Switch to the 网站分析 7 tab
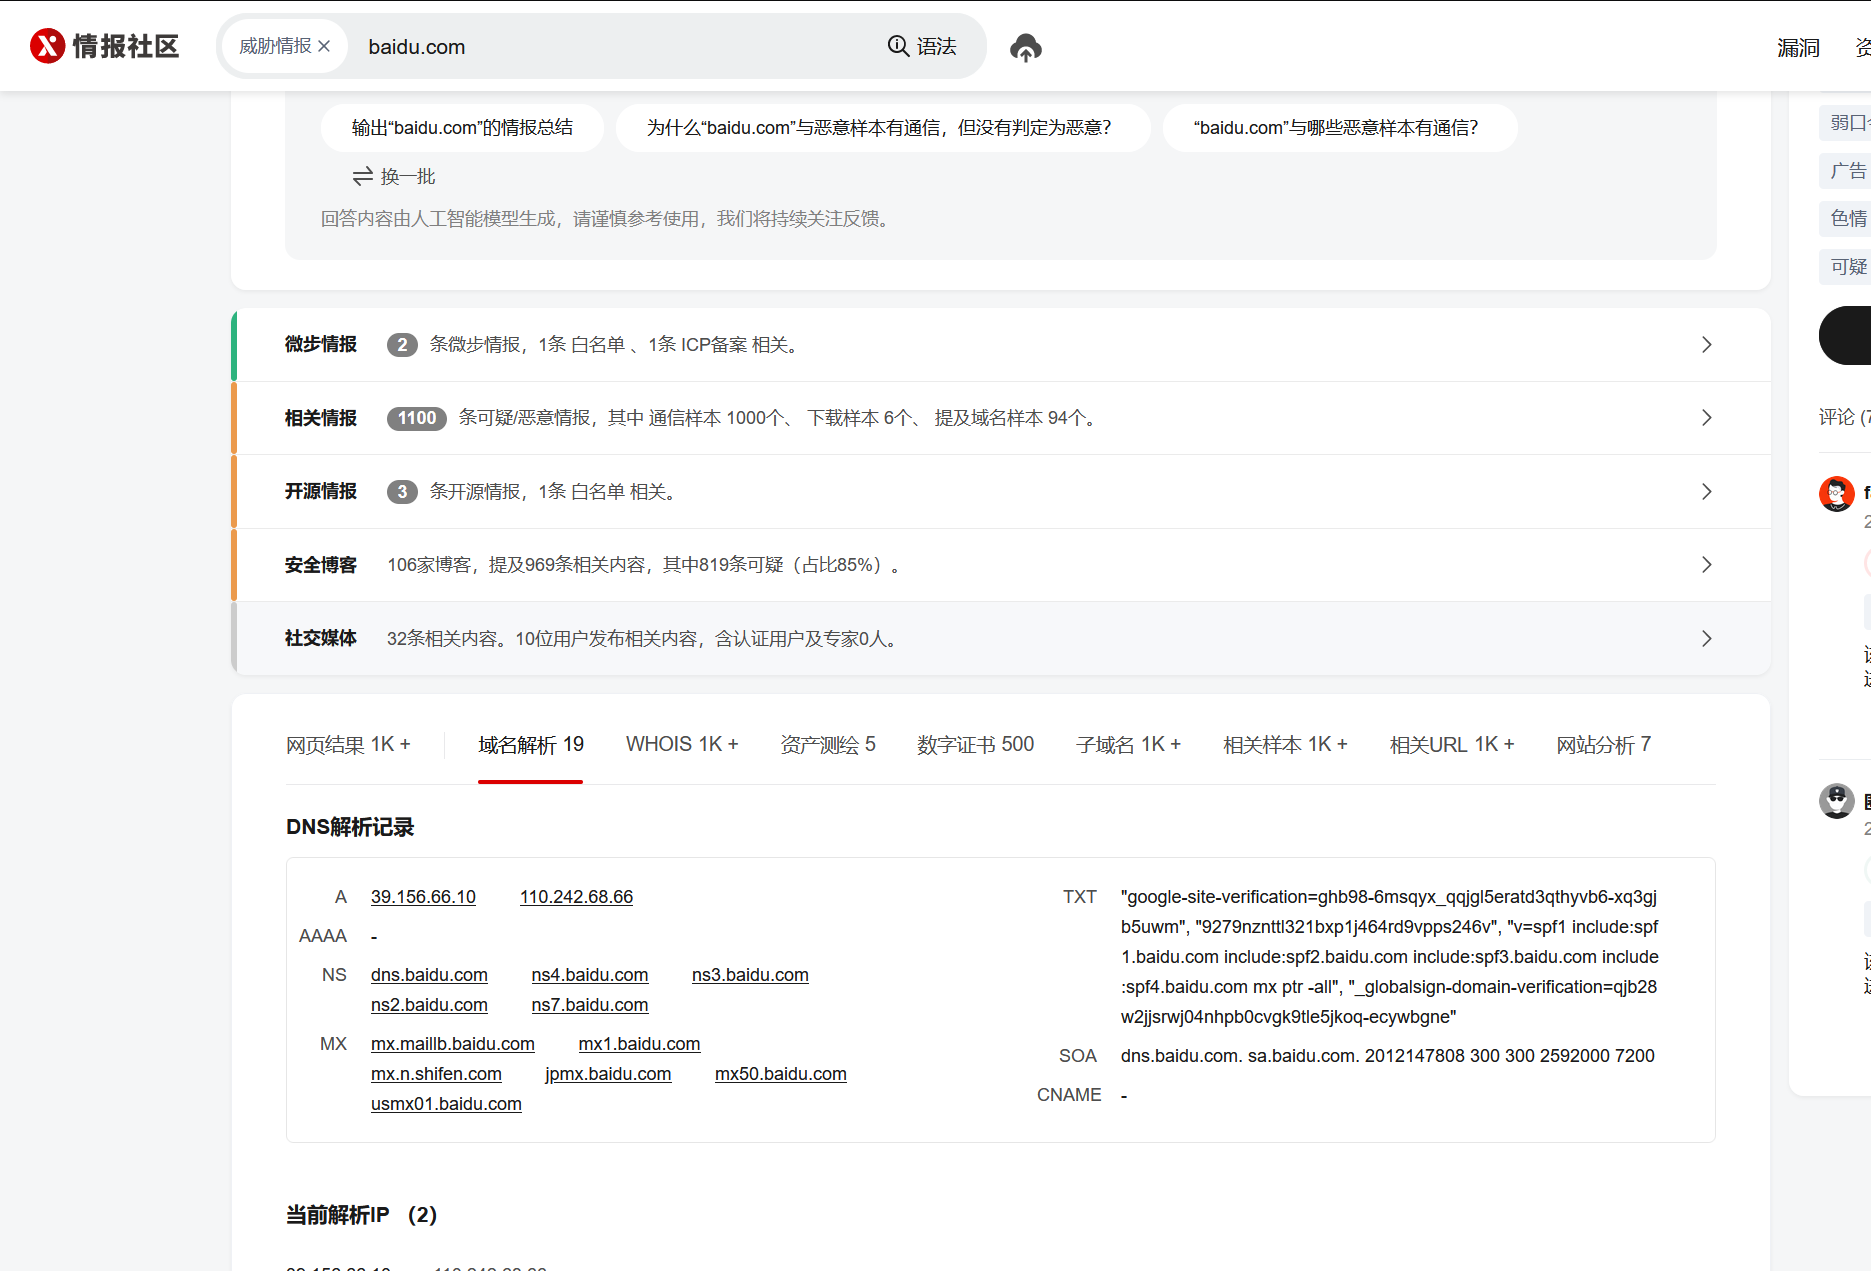 [1604, 745]
